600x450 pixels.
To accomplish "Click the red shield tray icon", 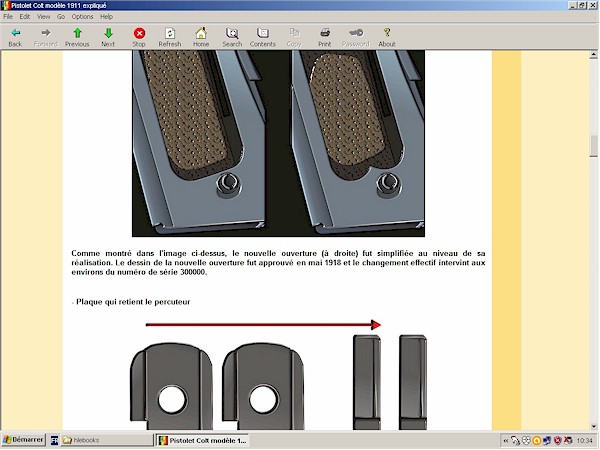I will click(558, 441).
